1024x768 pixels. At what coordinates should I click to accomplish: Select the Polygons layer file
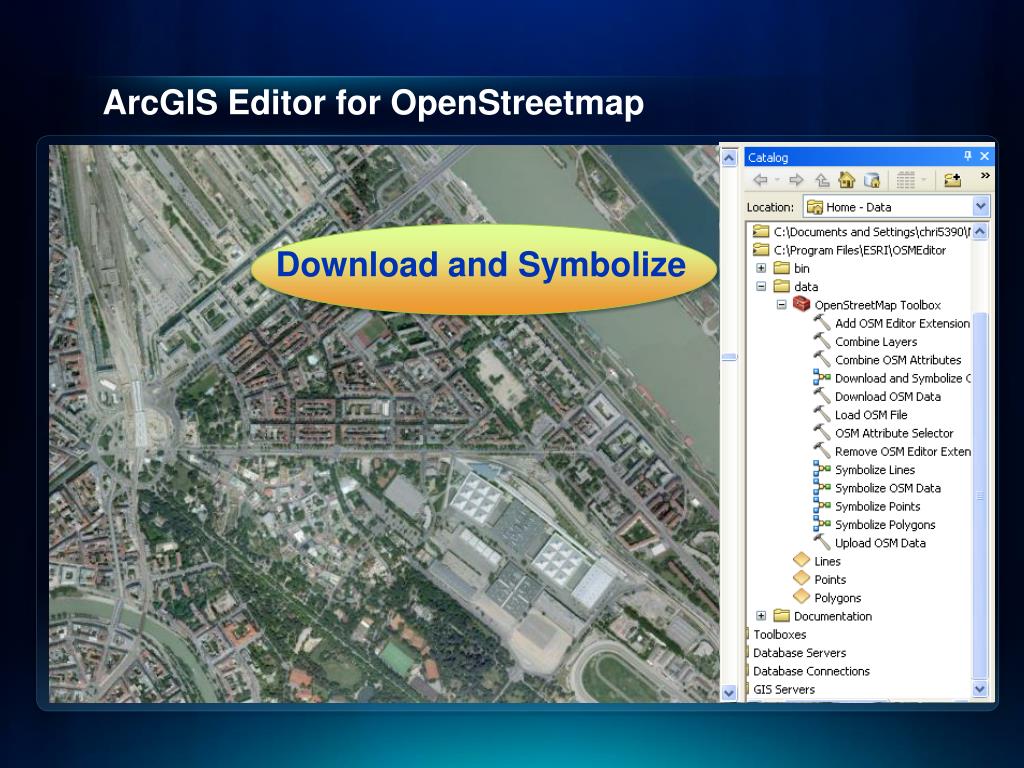[837, 598]
